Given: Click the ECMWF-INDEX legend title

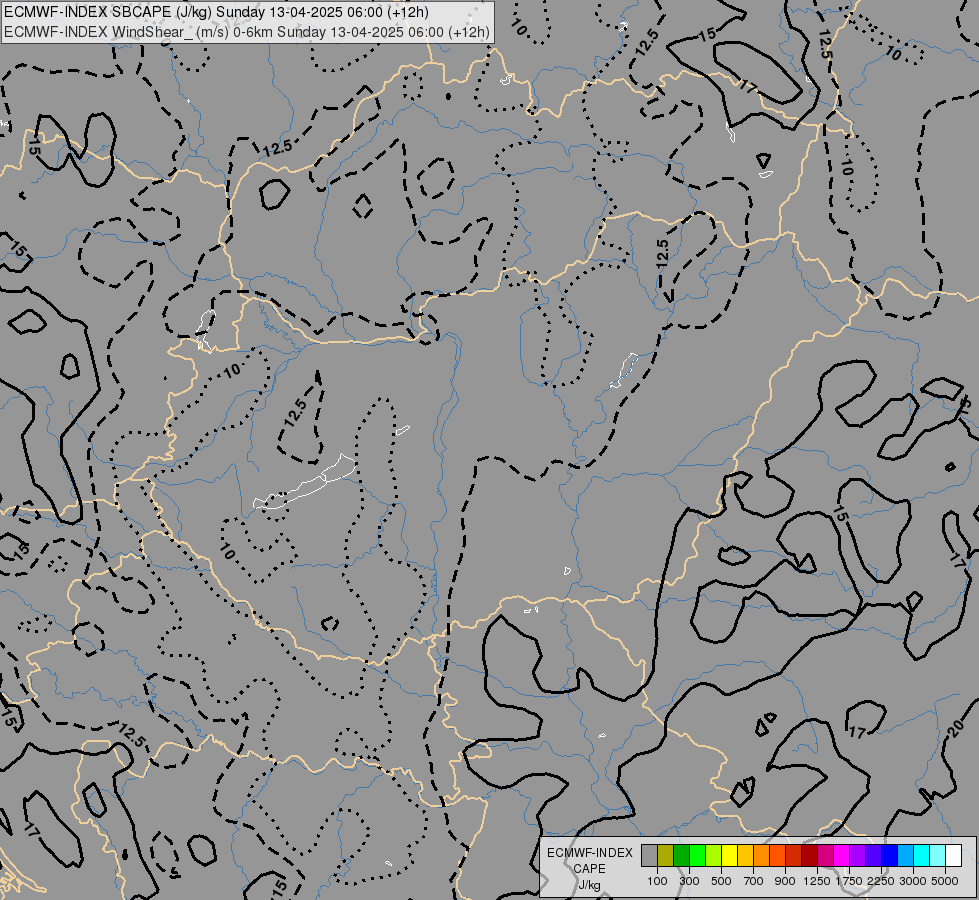Looking at the screenshot, I should point(590,853).
